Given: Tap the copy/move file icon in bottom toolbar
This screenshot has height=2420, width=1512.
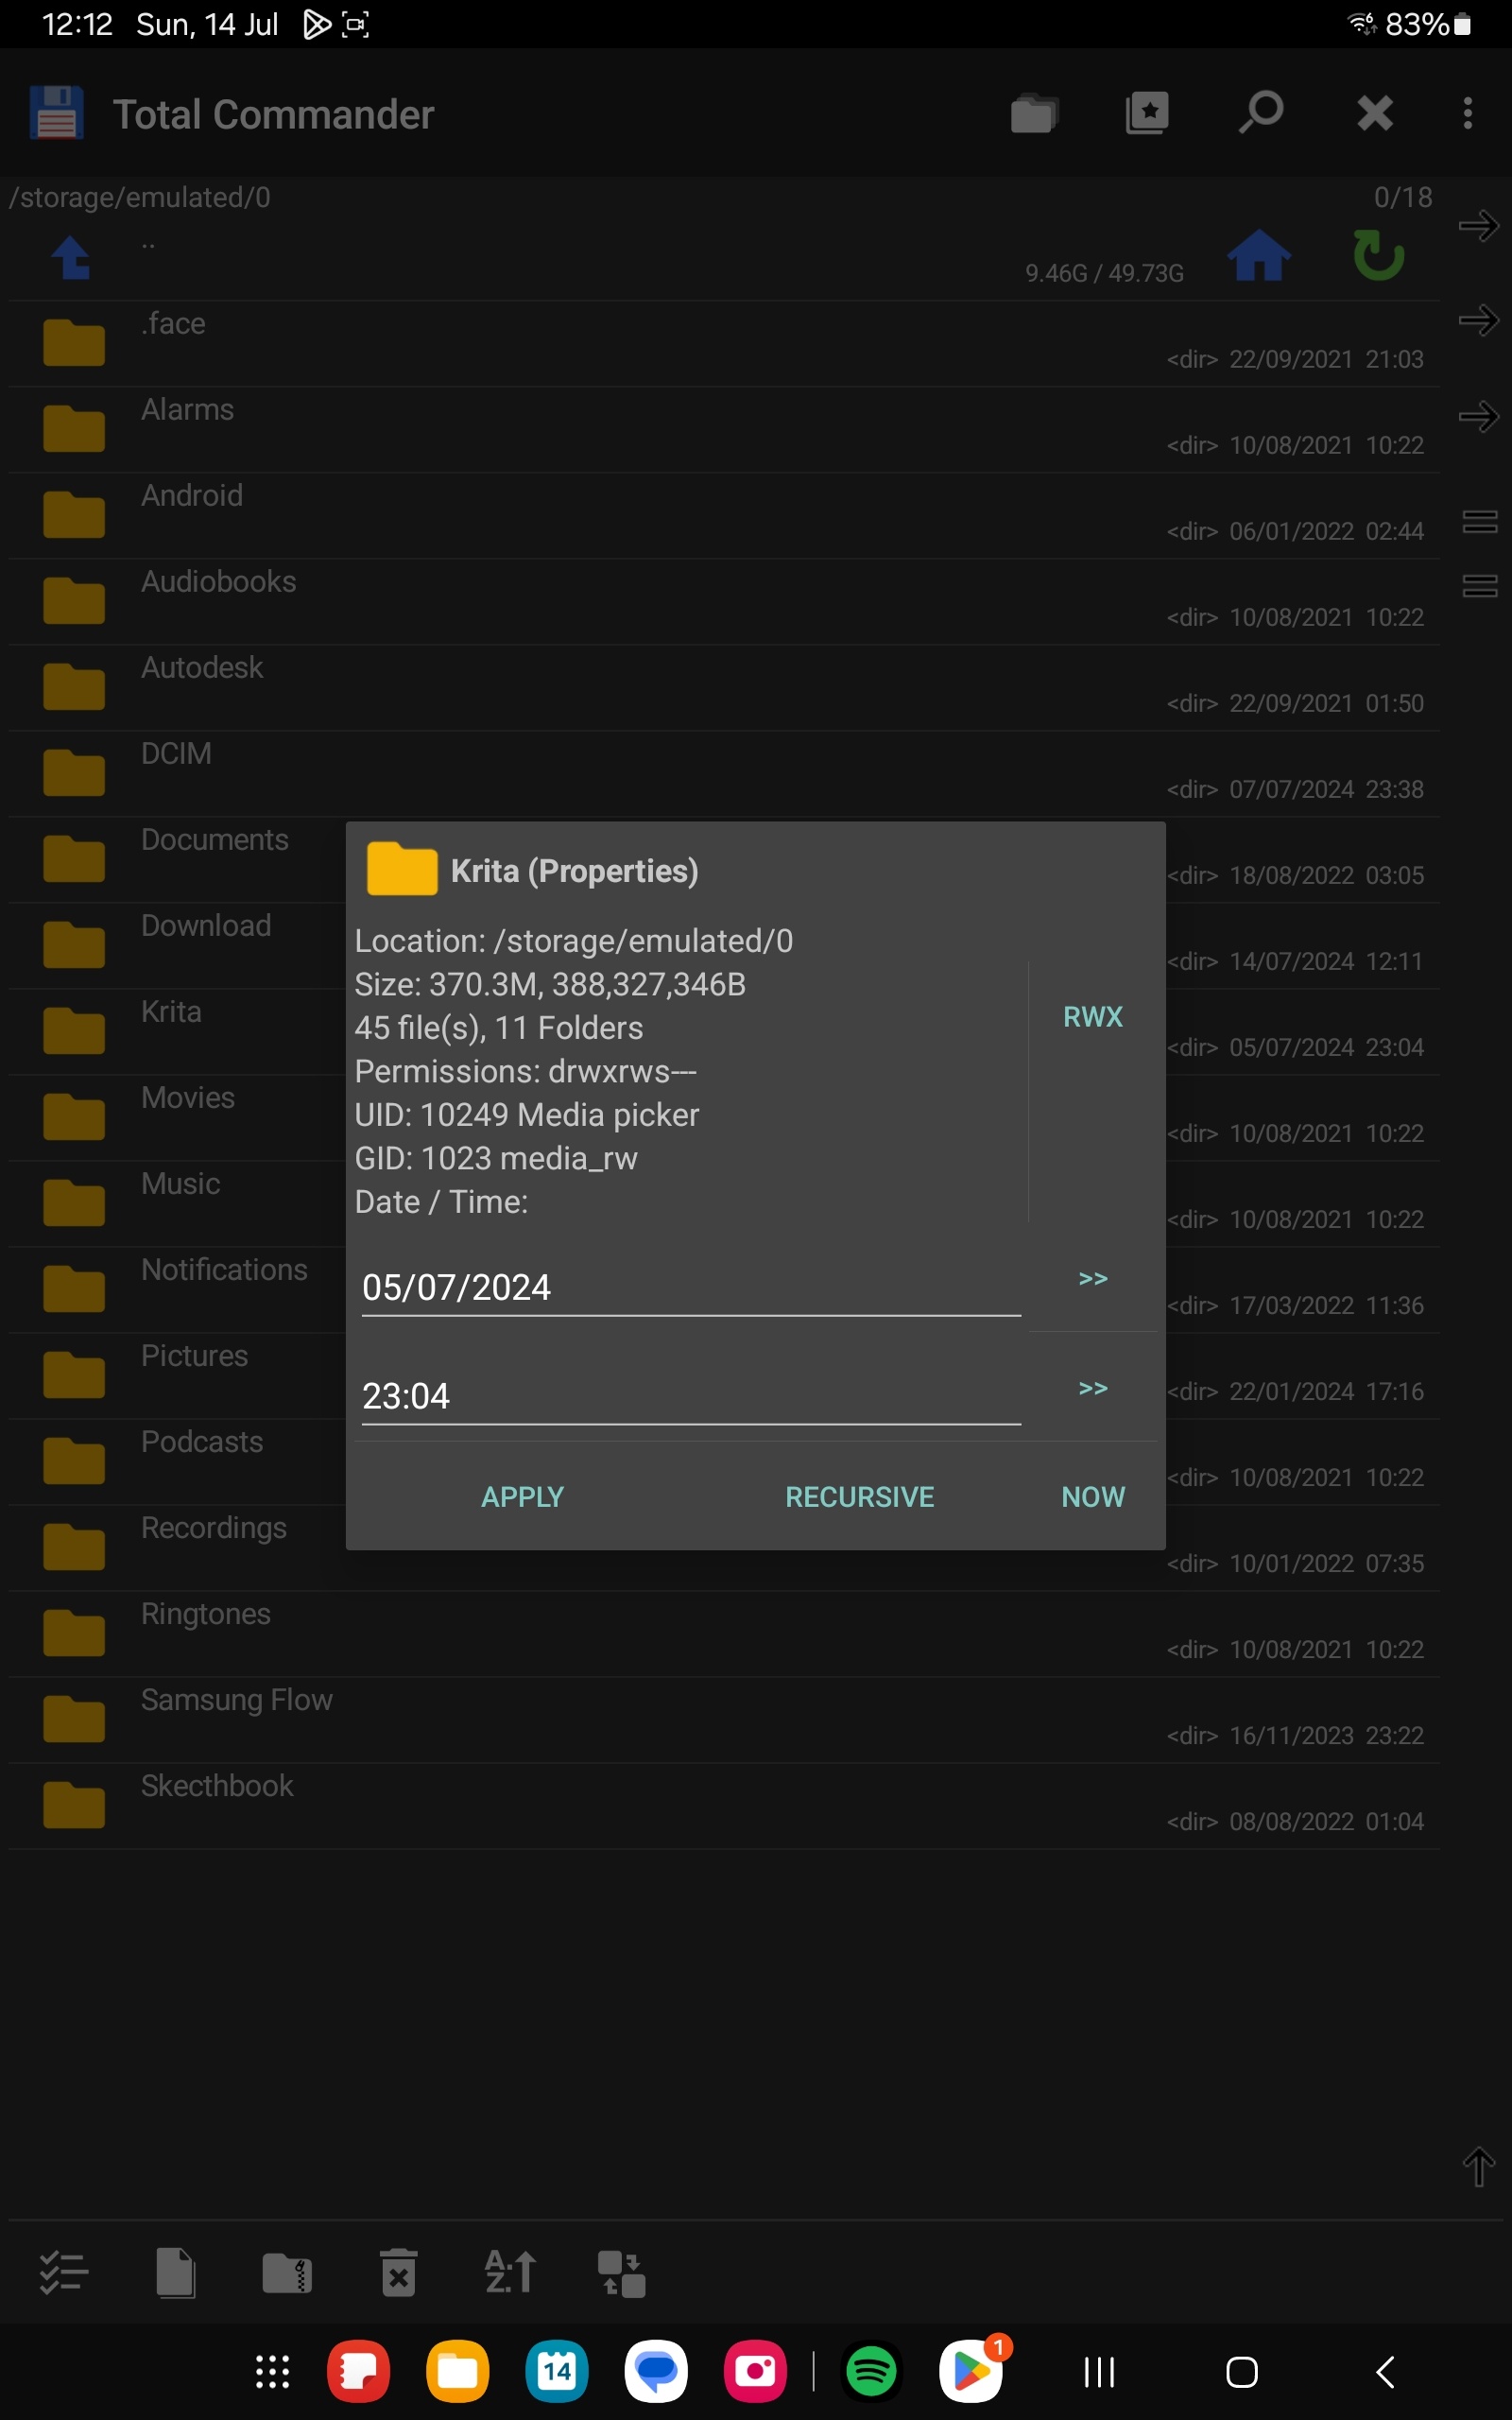Looking at the screenshot, I should tap(176, 2272).
